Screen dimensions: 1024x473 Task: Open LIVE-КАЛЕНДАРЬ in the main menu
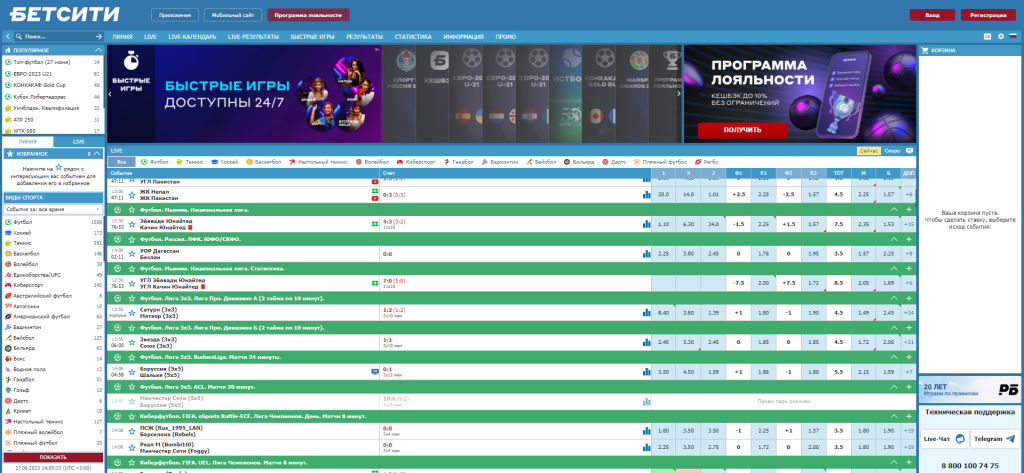pos(191,36)
